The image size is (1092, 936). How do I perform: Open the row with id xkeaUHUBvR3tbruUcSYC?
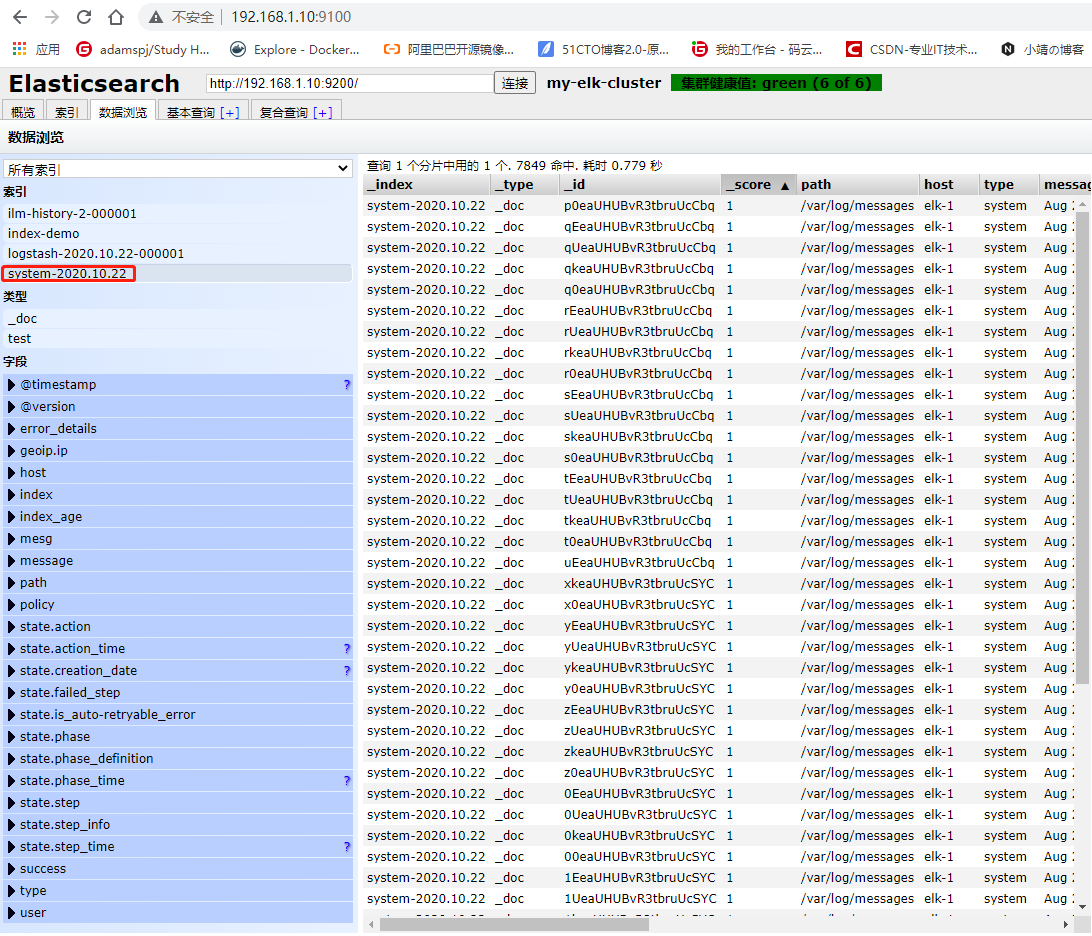(x=719, y=584)
